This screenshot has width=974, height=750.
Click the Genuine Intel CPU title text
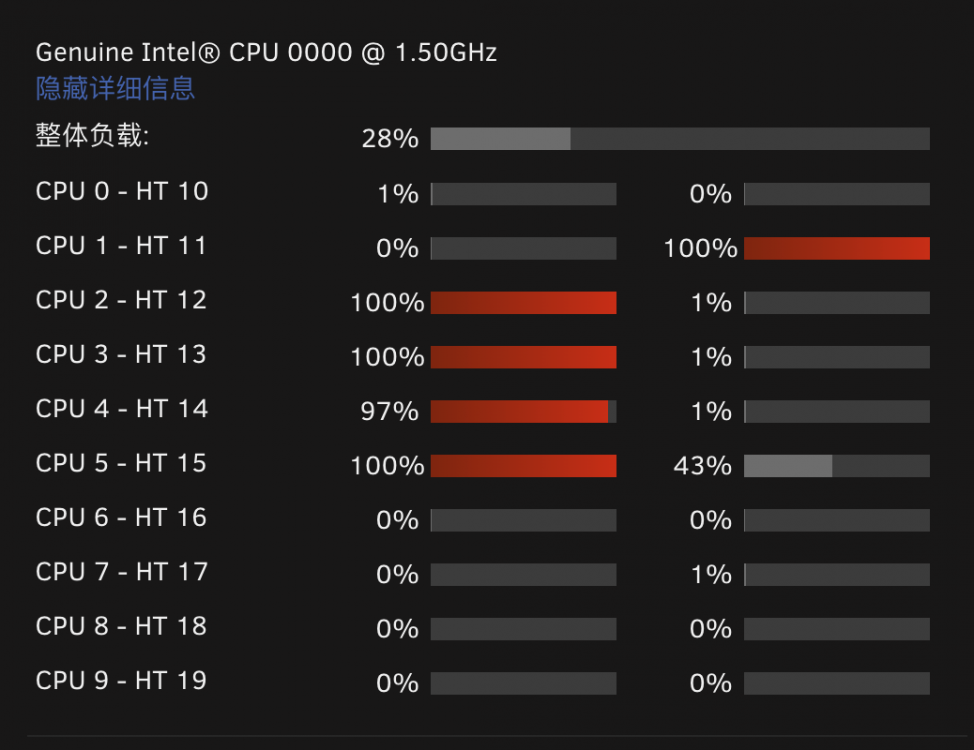[x=266, y=52]
